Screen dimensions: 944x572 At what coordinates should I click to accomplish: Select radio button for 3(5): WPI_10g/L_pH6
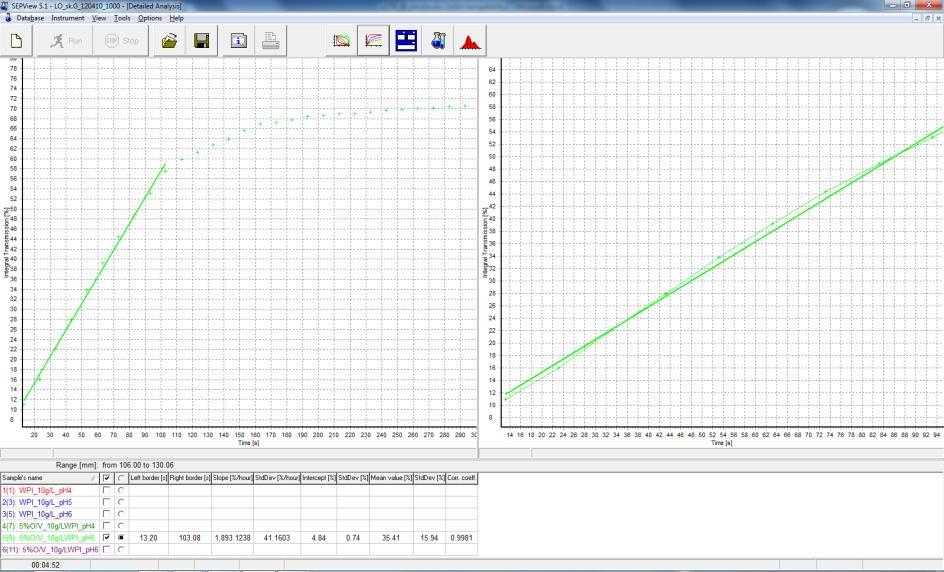tap(121, 514)
